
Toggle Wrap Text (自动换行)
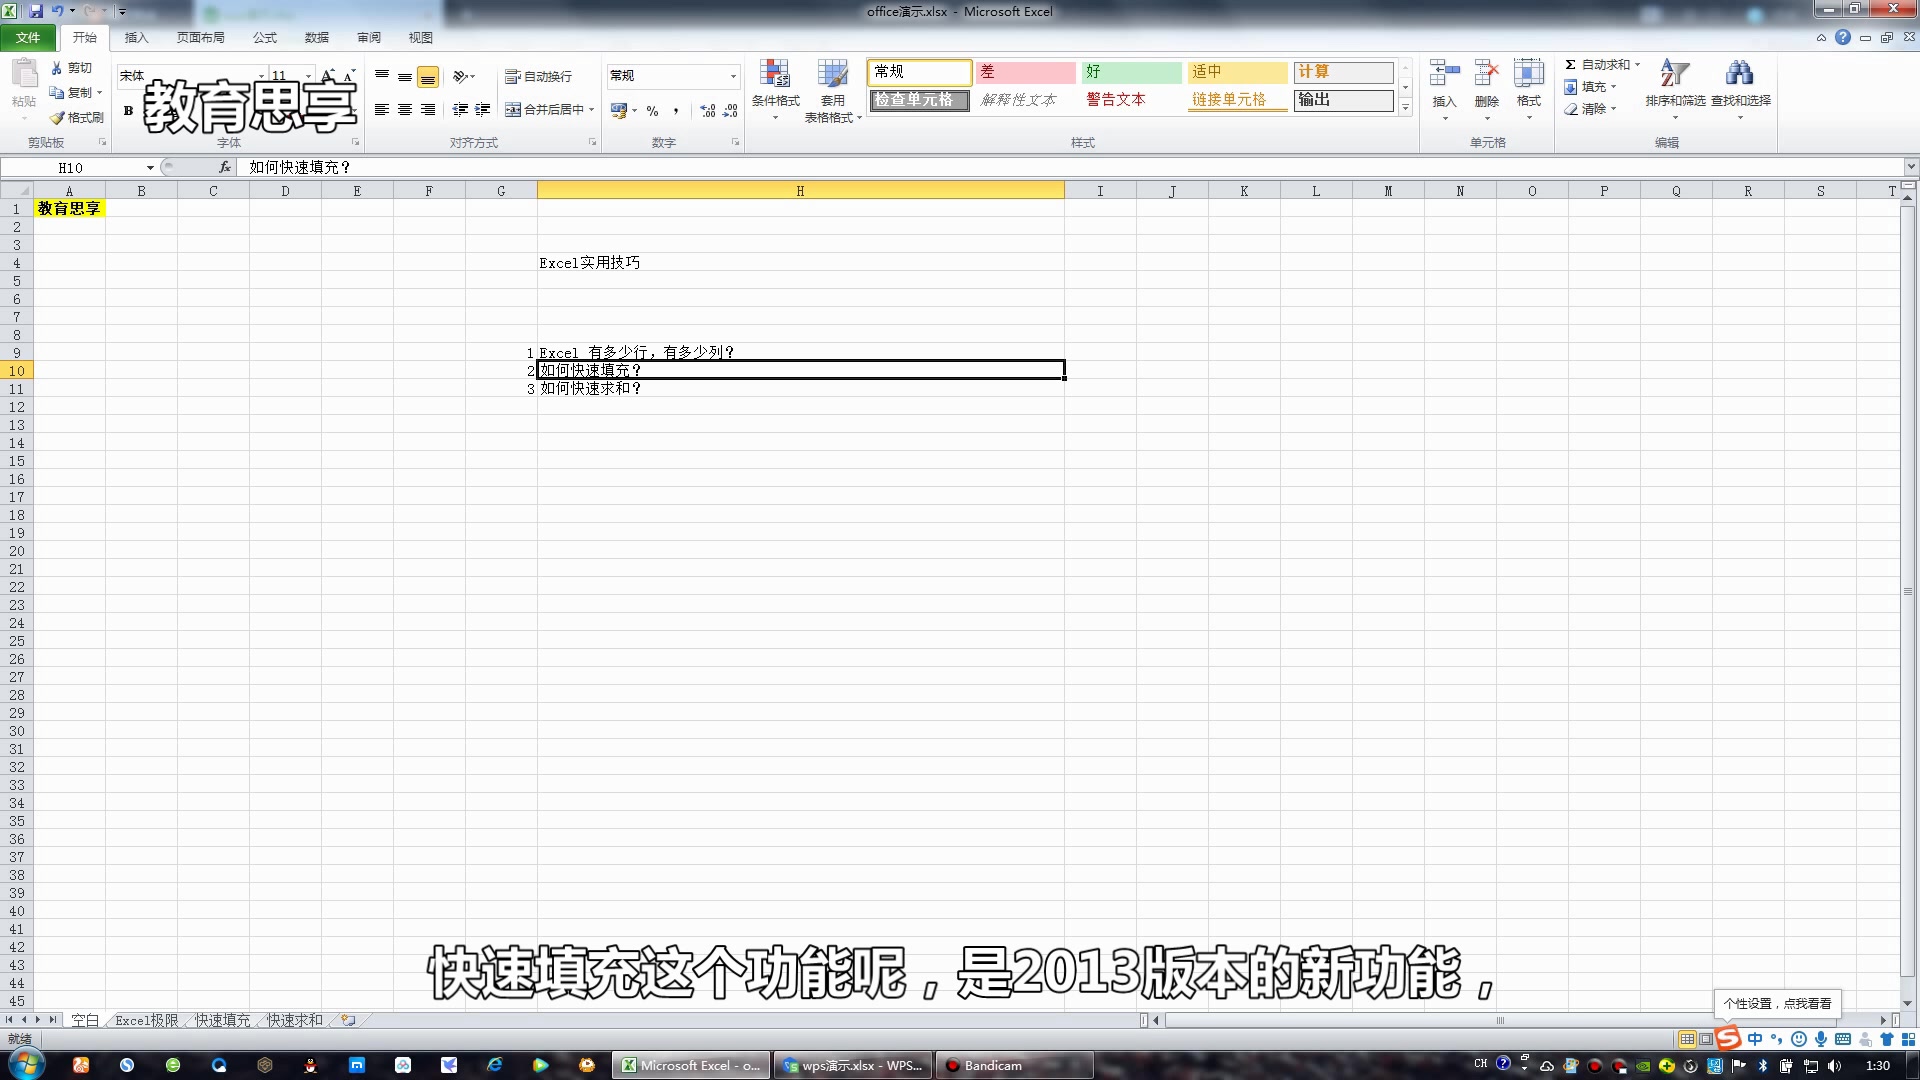click(540, 76)
